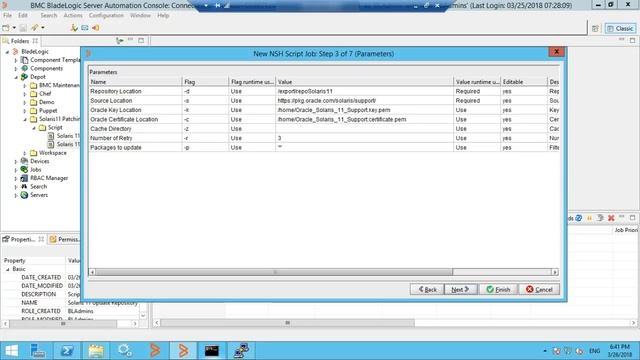This screenshot has width=640, height=360.
Task: Collapse the Basic property group
Action: click(7, 269)
